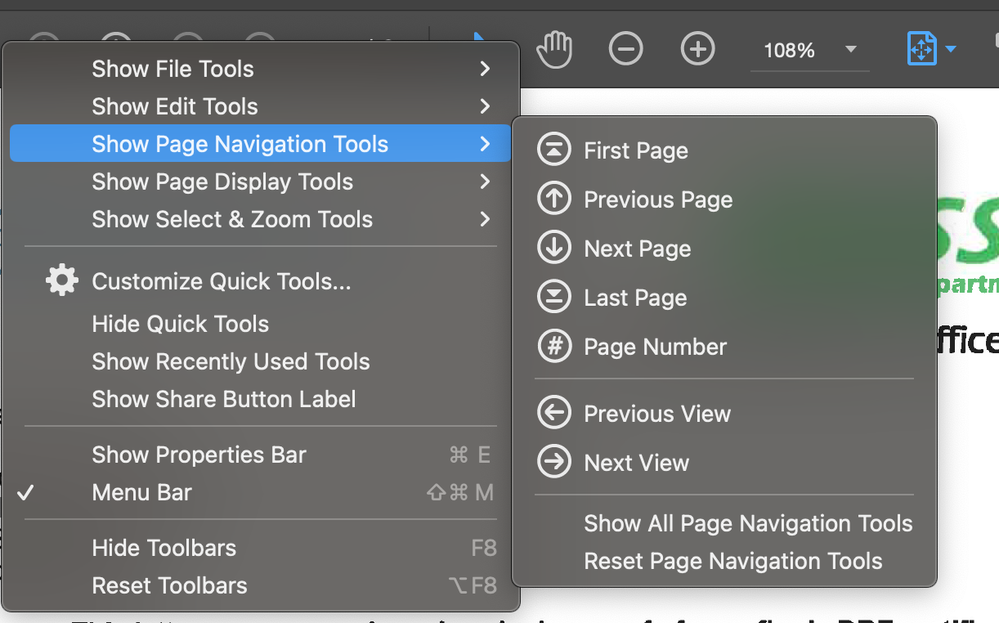Click the Next View right-arrow icon

(x=553, y=462)
